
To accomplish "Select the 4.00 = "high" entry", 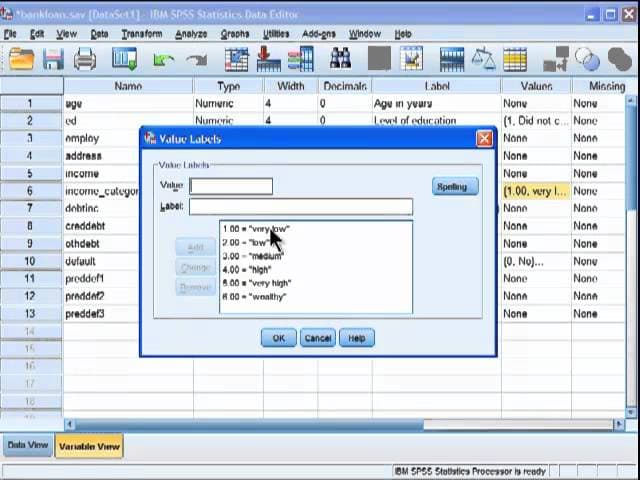I will pos(247,269).
